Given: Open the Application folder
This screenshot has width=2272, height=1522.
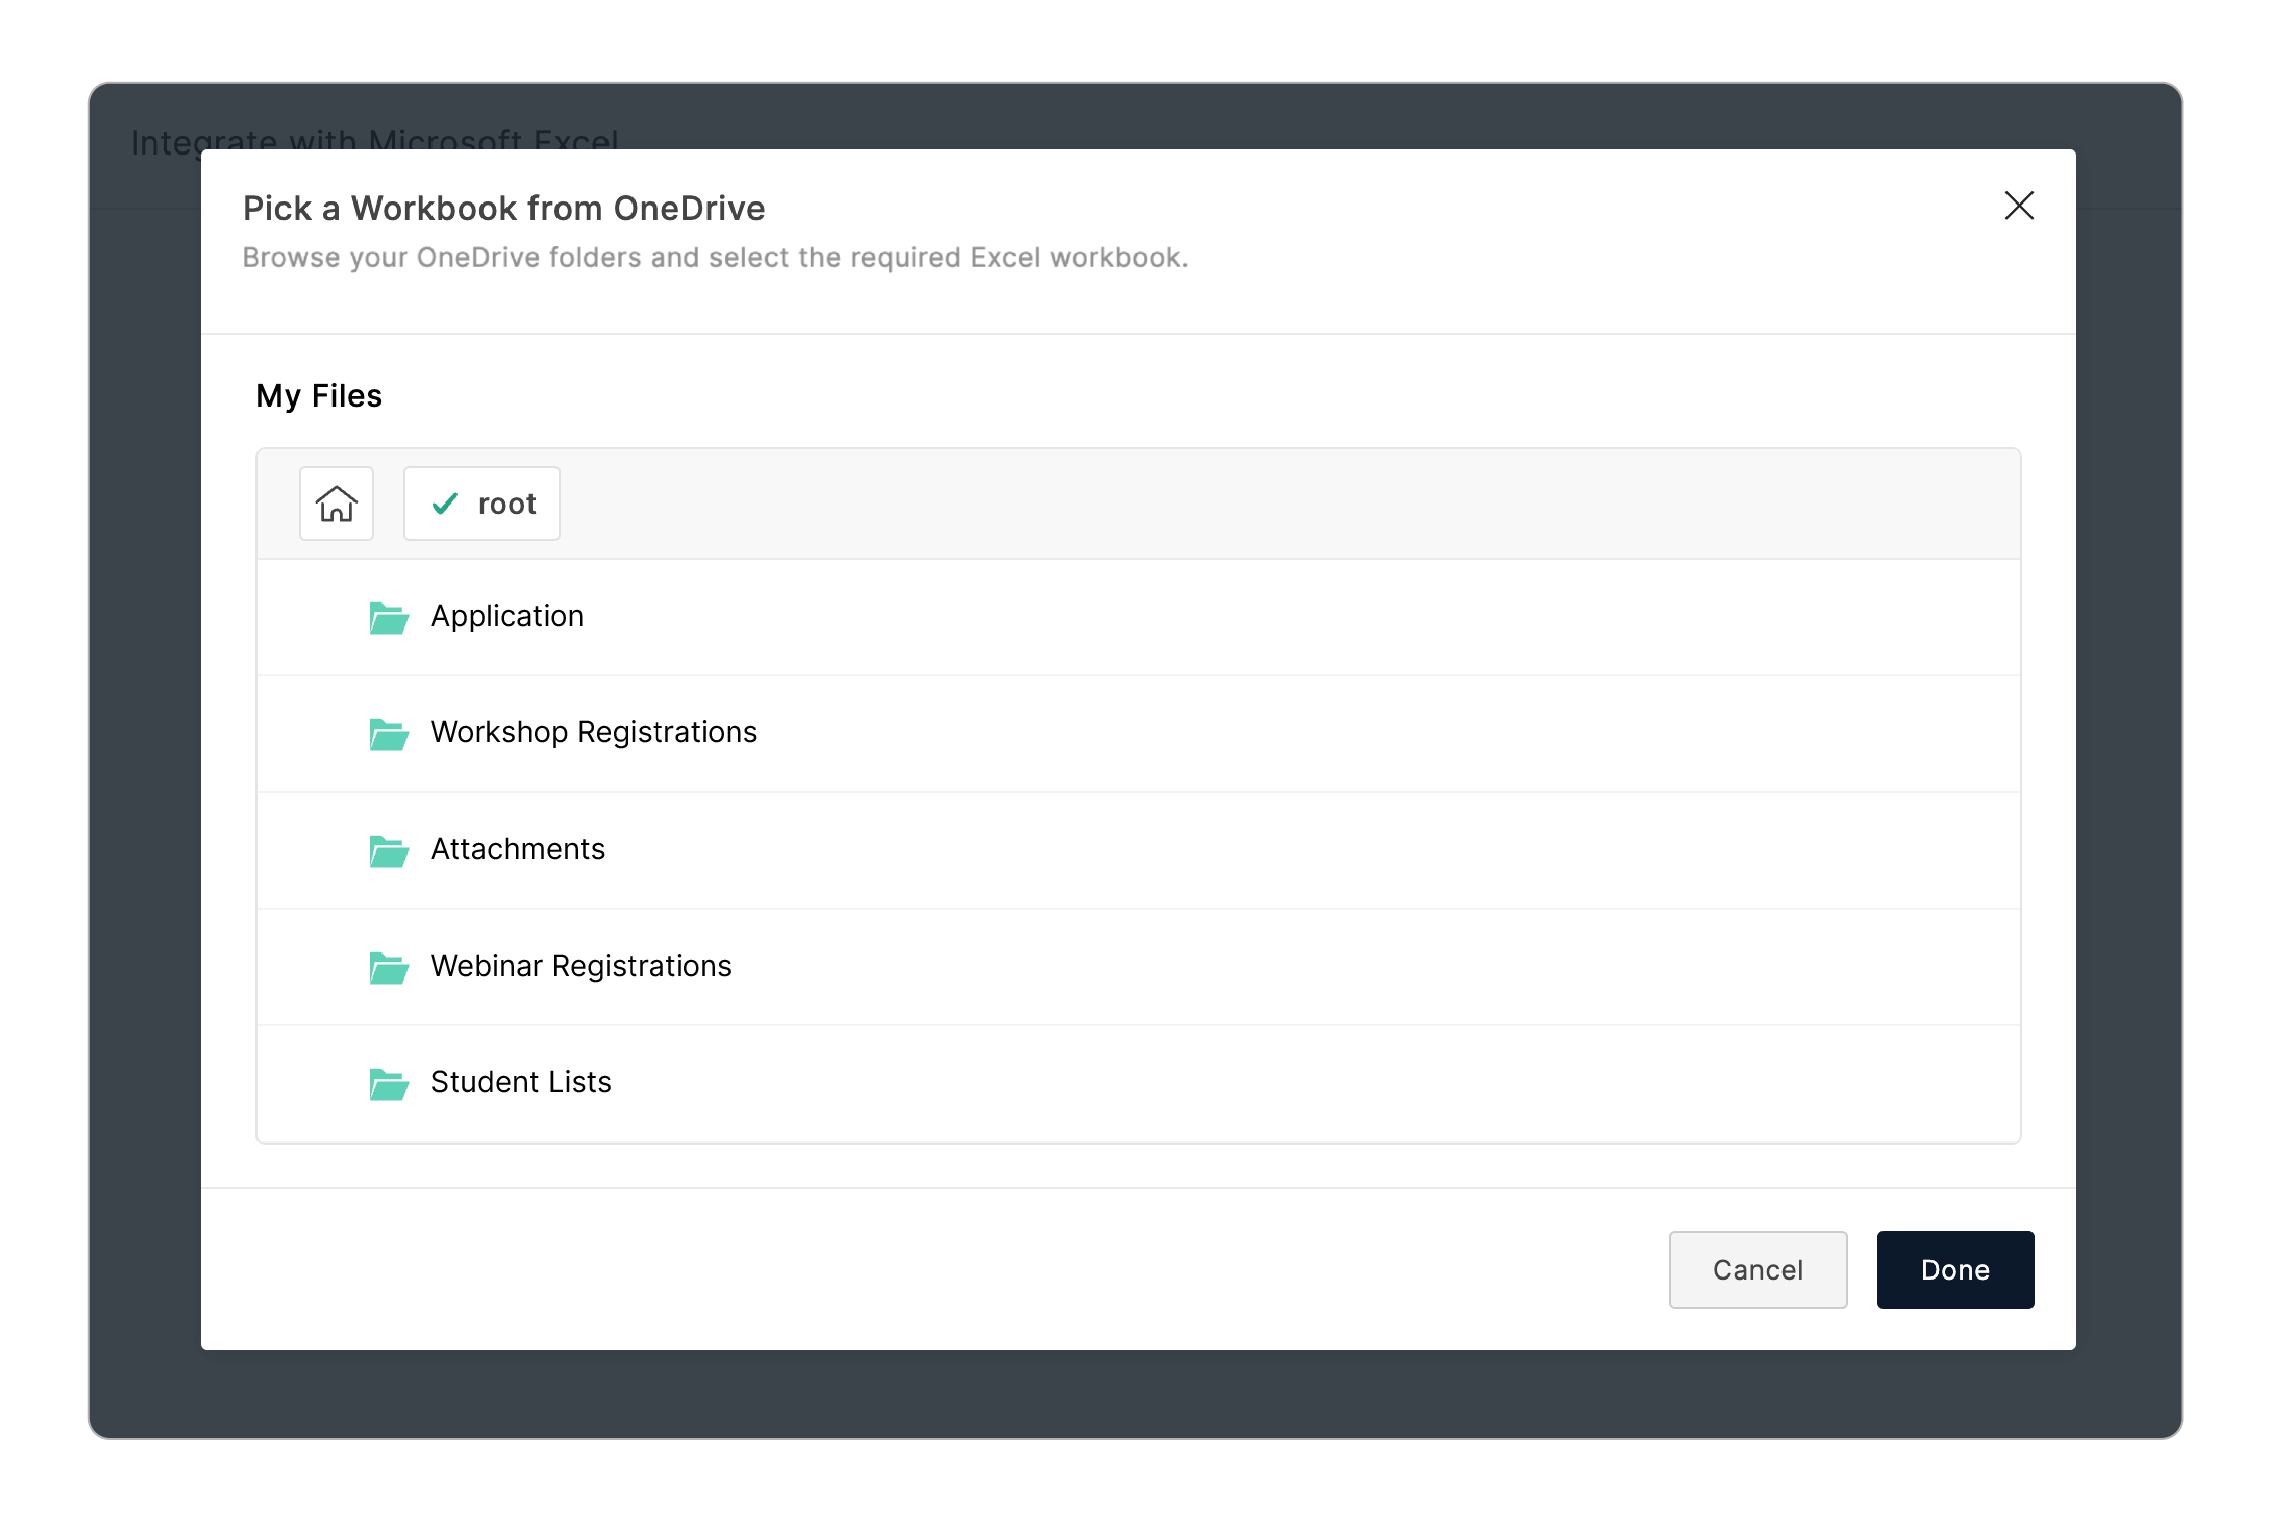Looking at the screenshot, I should click(507, 616).
